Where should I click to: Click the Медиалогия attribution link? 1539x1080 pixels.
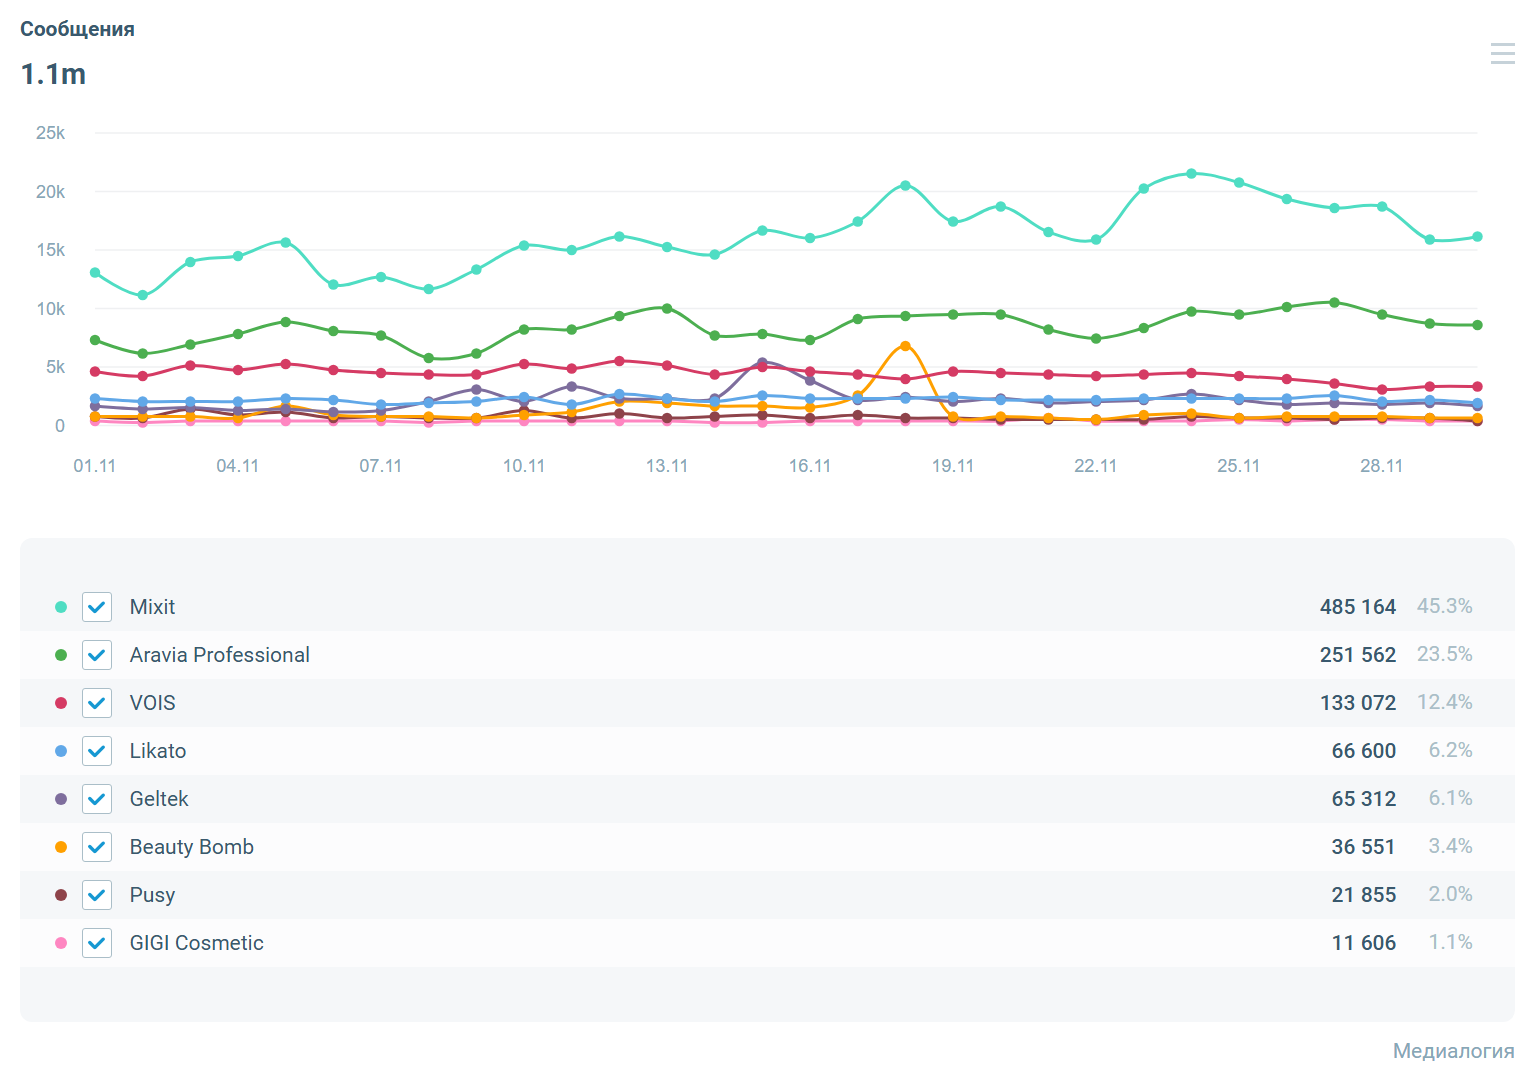click(1453, 1051)
